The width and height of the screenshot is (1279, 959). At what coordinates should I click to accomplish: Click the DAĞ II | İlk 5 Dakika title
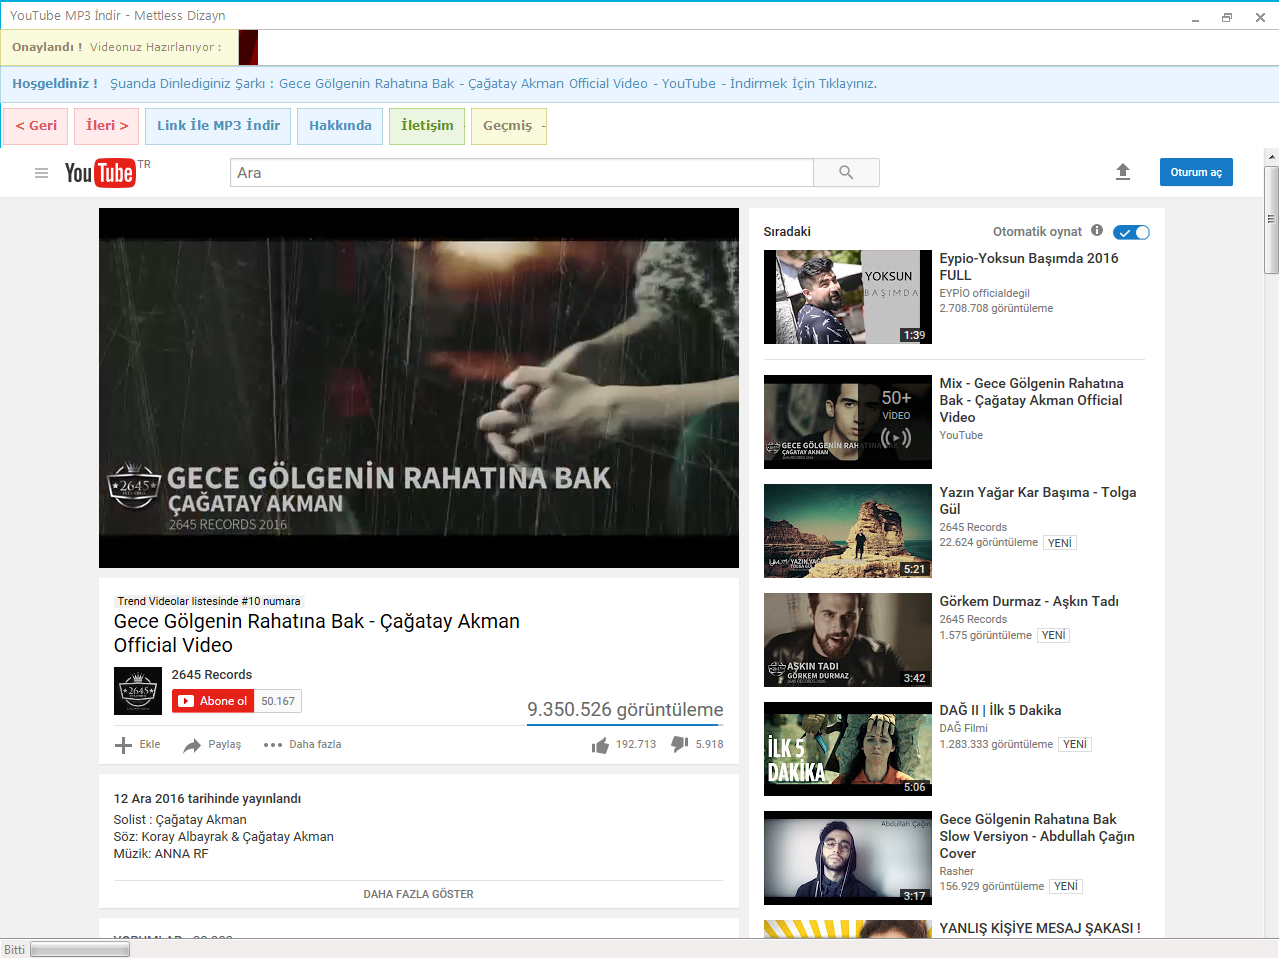[x=1000, y=710]
